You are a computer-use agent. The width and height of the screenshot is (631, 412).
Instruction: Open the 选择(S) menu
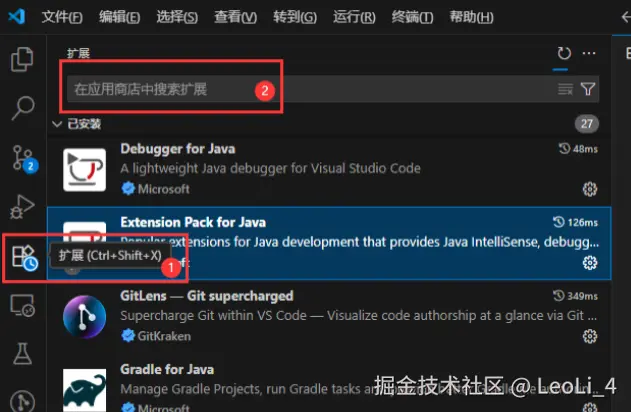177,17
